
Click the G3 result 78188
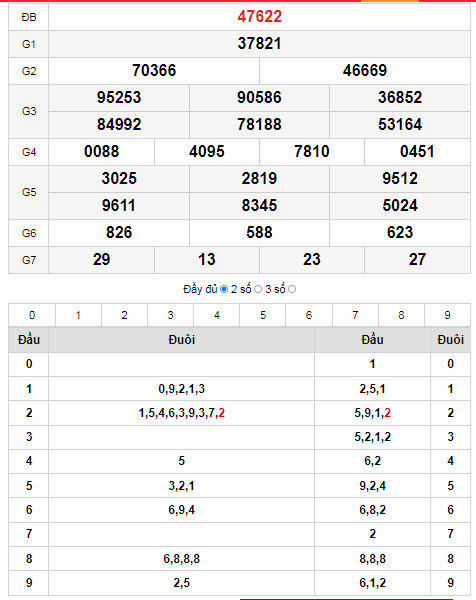(259, 125)
